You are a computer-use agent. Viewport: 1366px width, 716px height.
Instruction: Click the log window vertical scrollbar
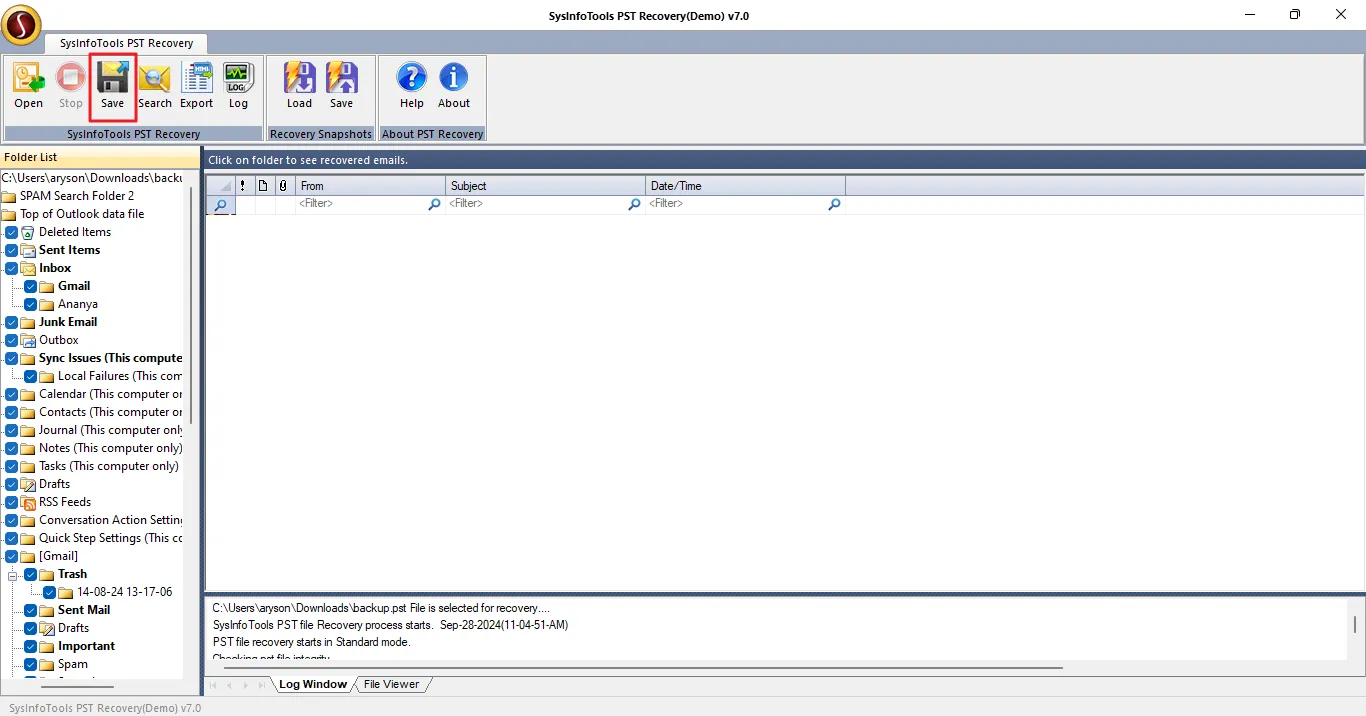[1355, 627]
